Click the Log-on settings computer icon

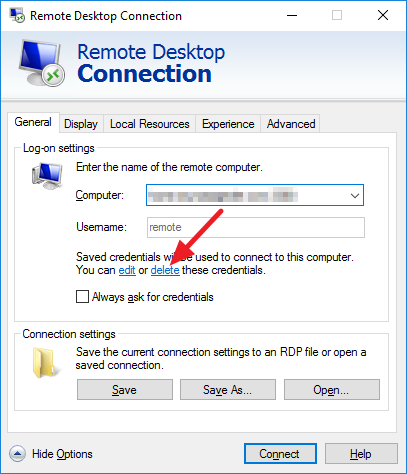click(47, 176)
